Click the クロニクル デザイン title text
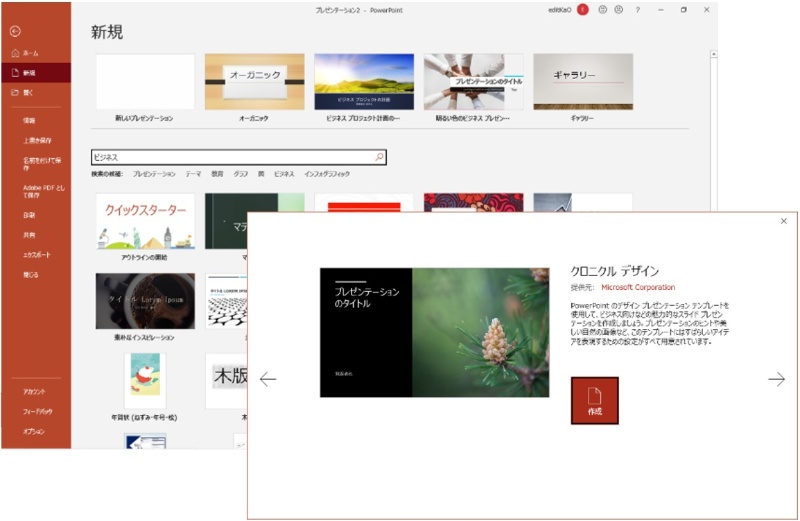 pos(615,271)
